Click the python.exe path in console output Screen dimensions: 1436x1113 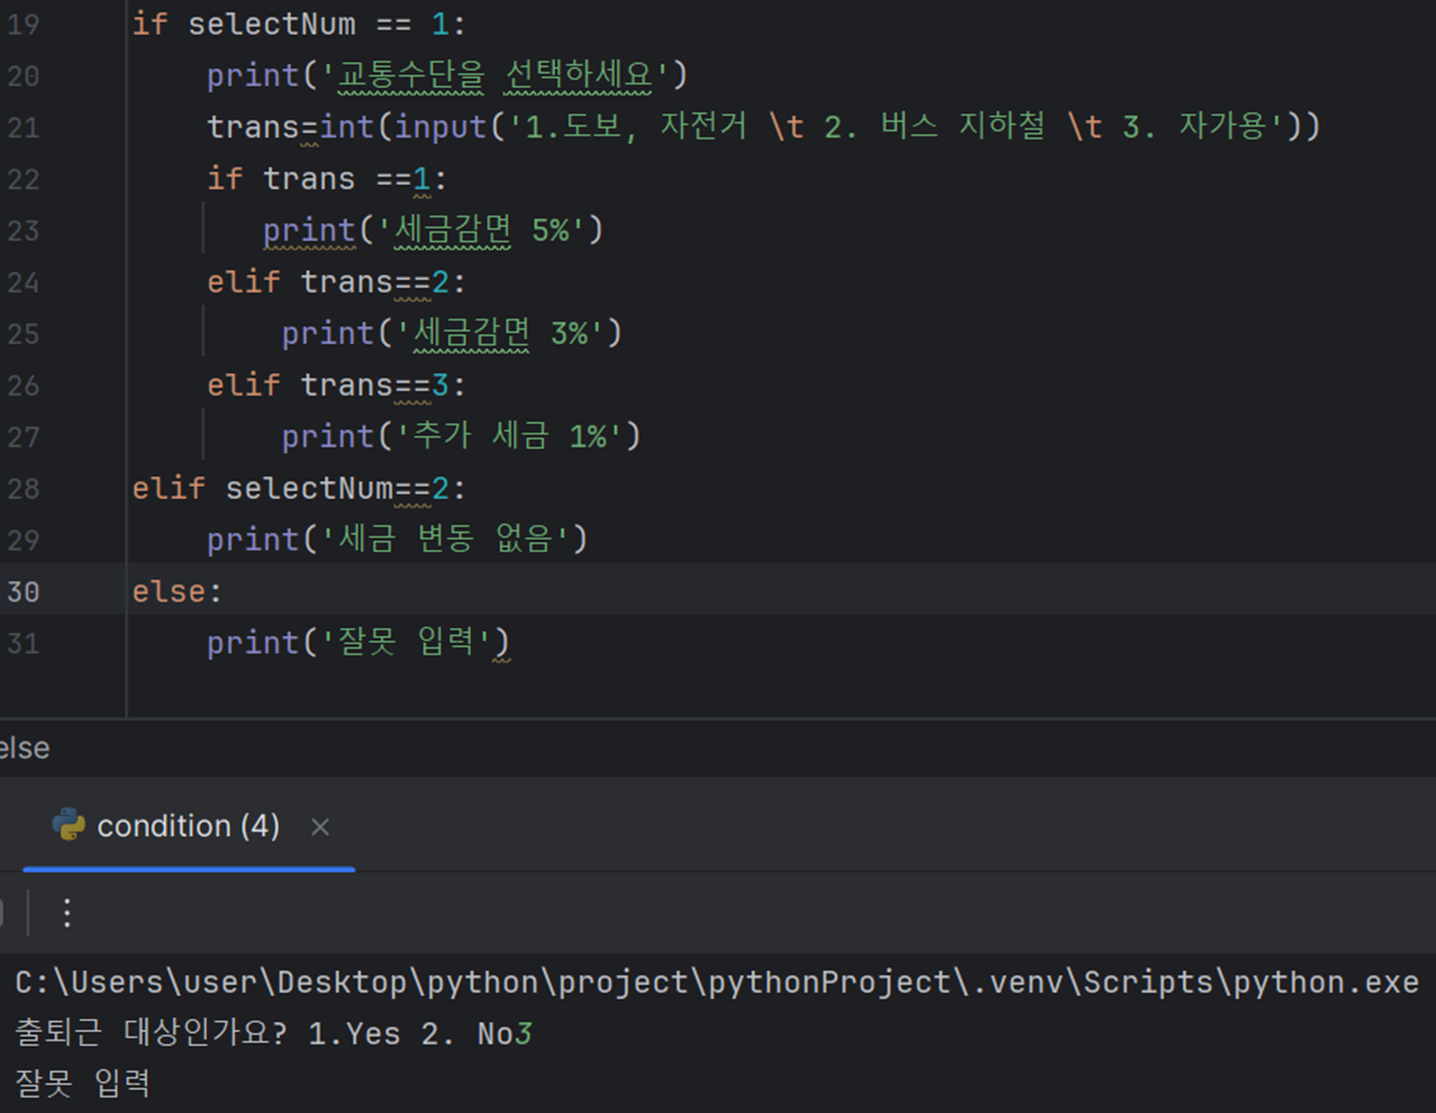pos(717,982)
